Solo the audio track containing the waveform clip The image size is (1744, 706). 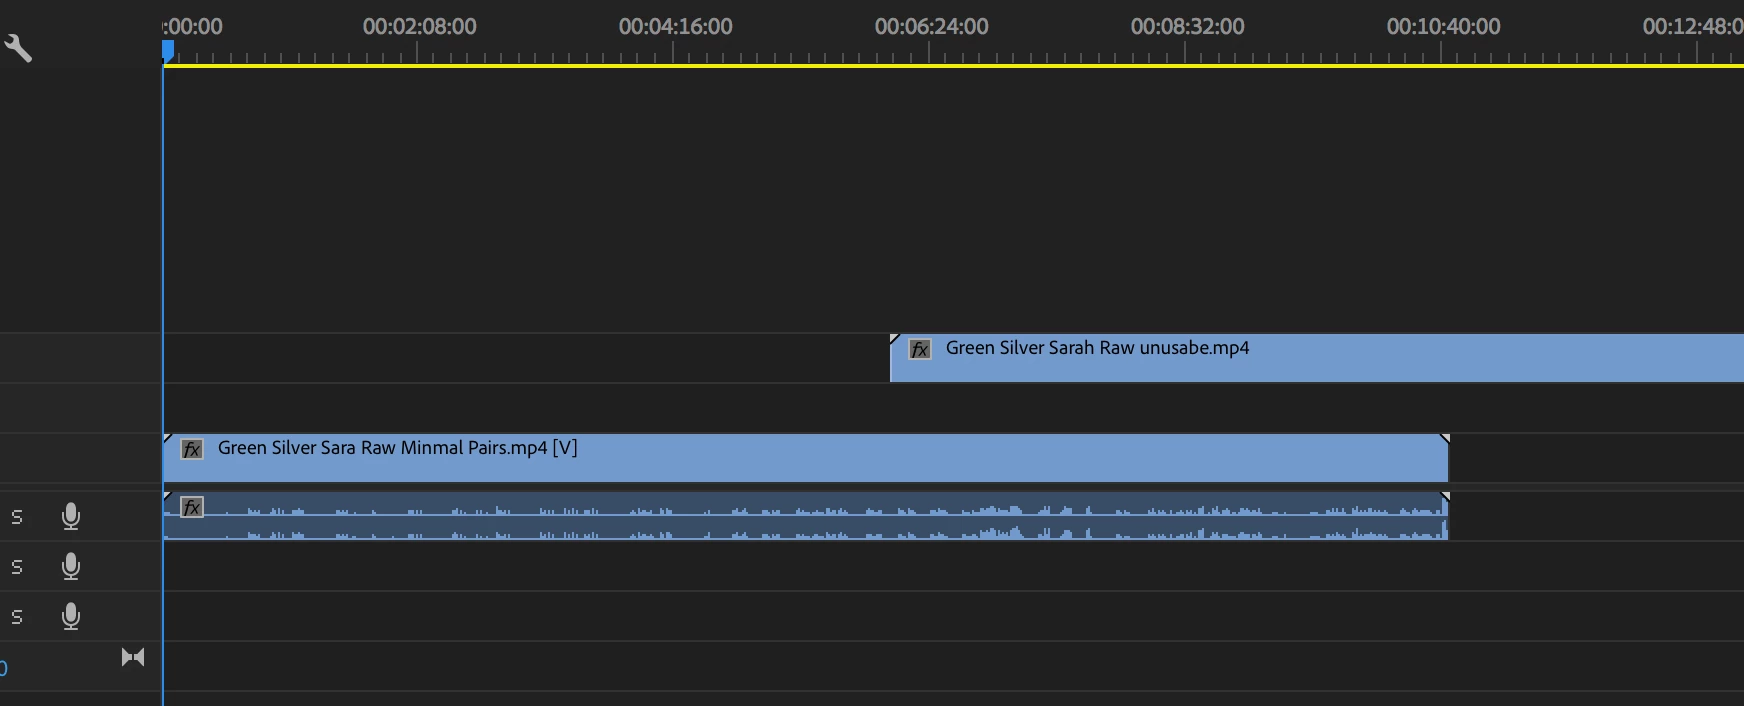tap(16, 517)
